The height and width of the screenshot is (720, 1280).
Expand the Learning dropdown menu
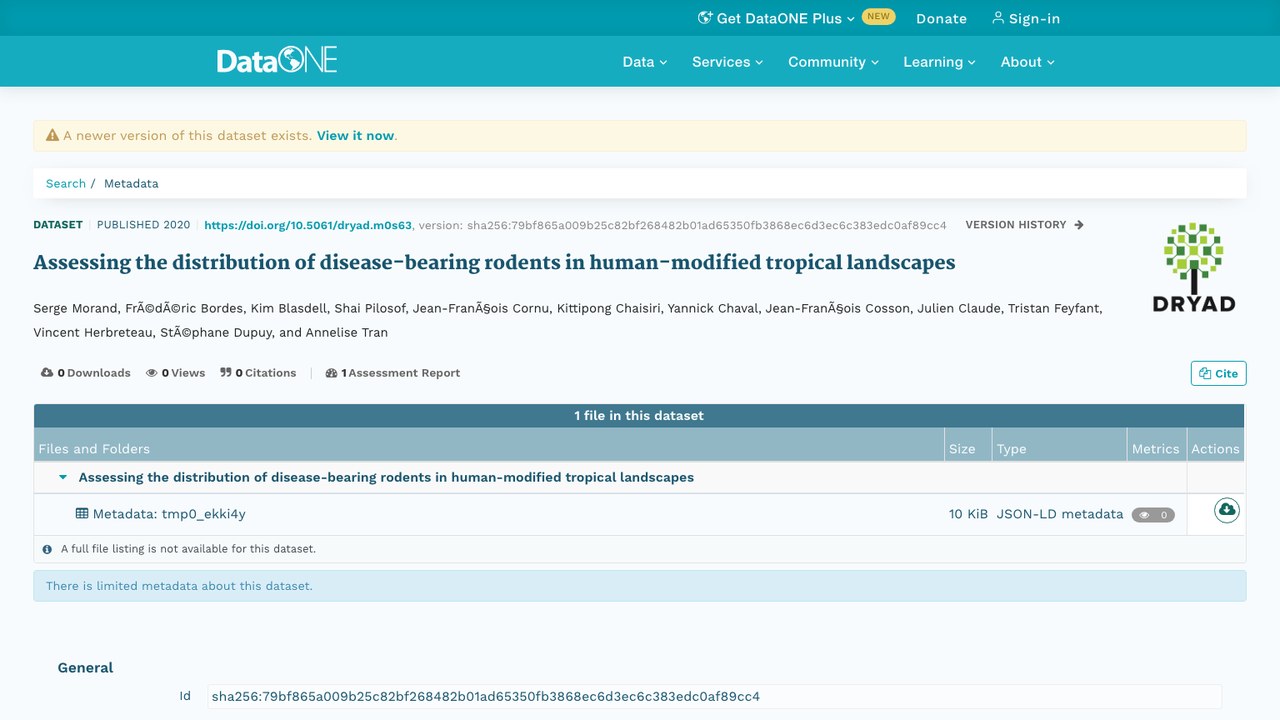(940, 62)
